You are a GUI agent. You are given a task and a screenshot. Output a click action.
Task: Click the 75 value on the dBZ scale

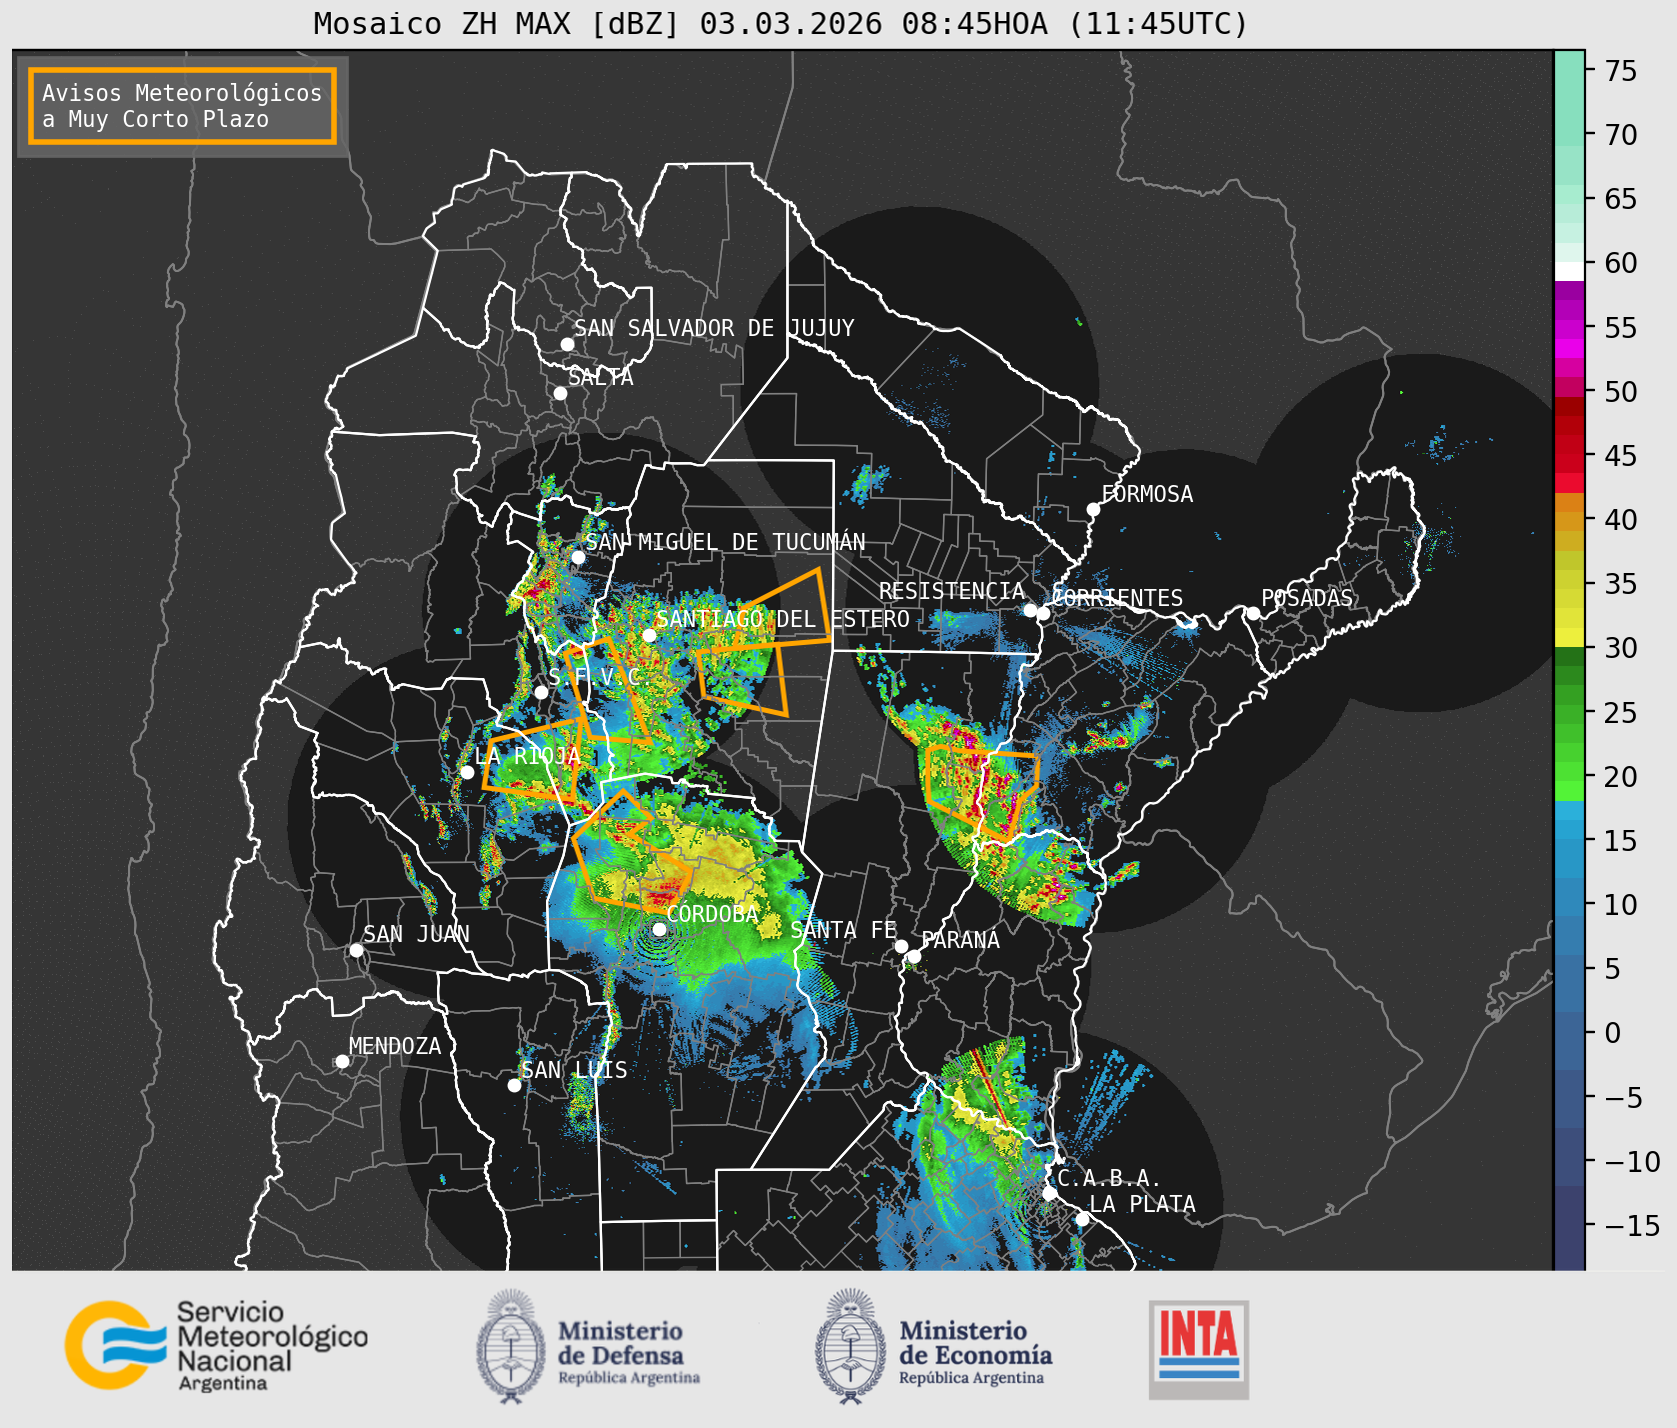pos(1621,71)
